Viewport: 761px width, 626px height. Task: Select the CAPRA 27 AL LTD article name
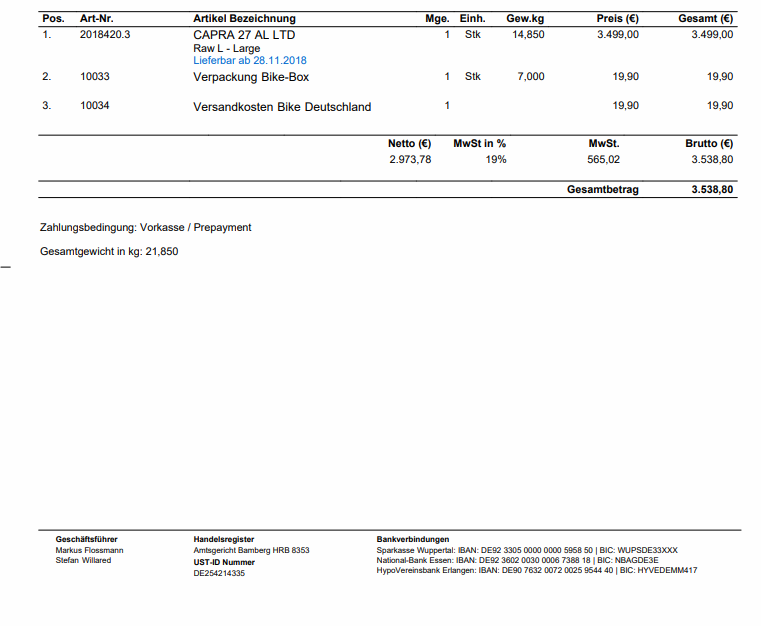(x=244, y=34)
